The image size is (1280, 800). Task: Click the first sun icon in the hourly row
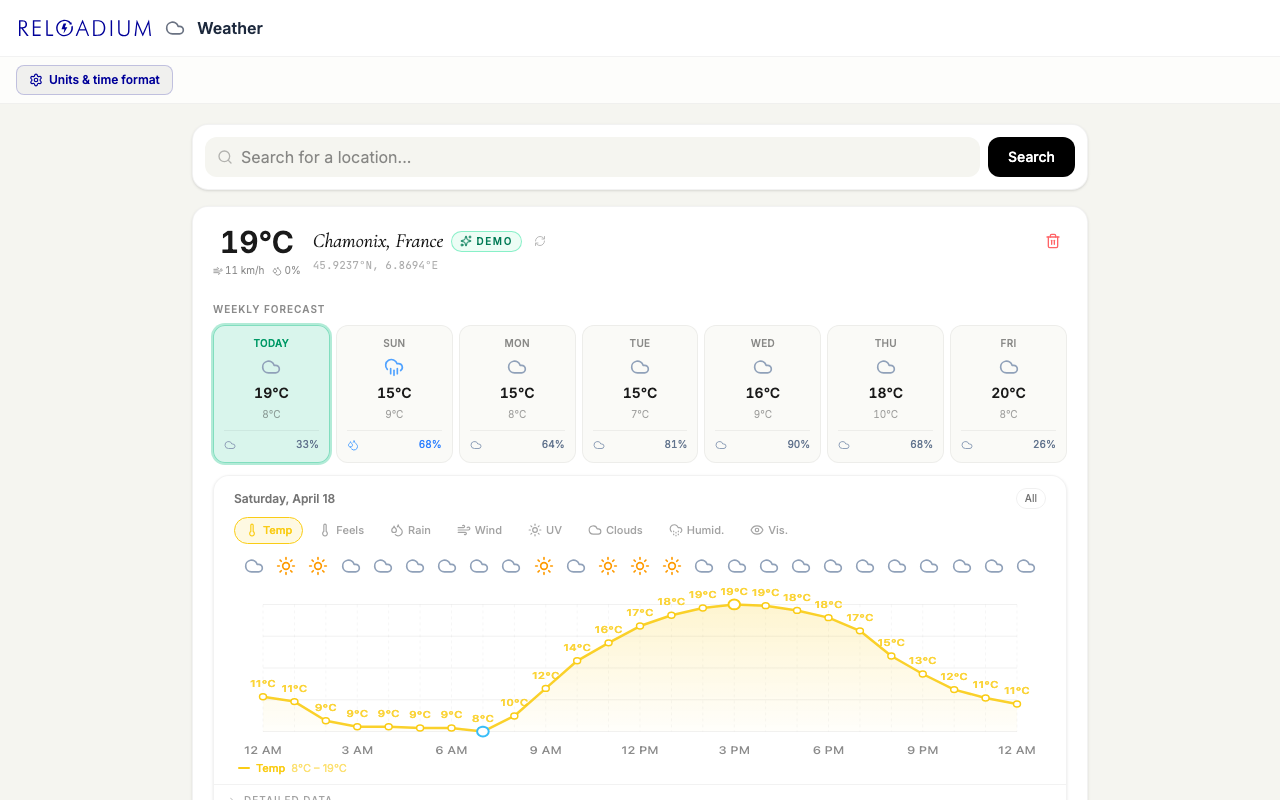point(286,566)
